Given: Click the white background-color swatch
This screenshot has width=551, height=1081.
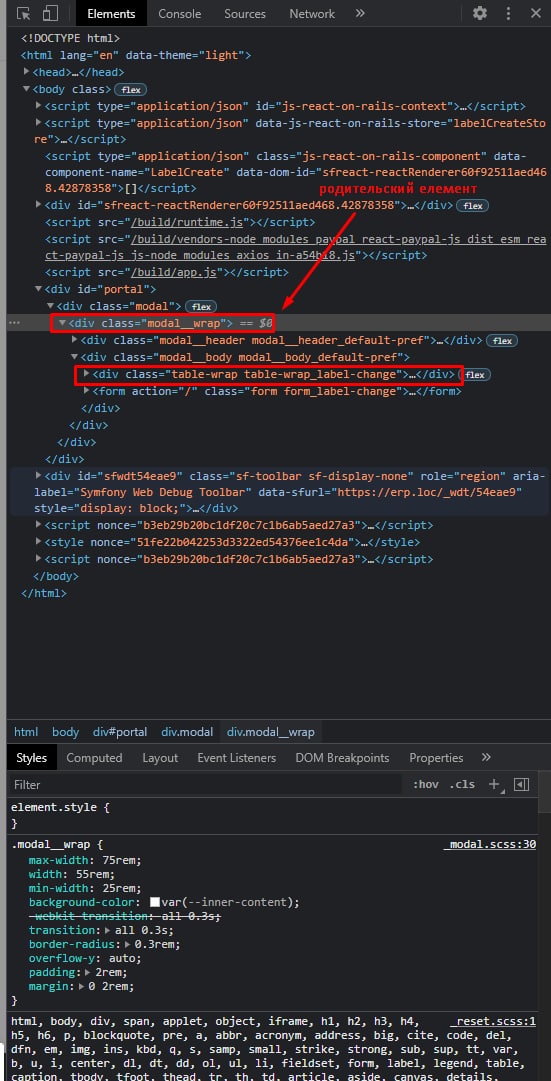Looking at the screenshot, I should 154,902.
